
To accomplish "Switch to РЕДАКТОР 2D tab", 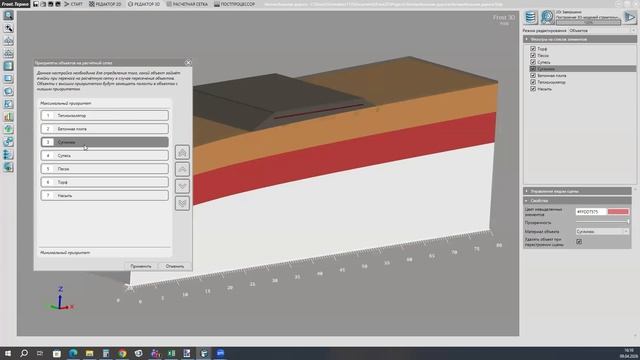I will tap(105, 4).
